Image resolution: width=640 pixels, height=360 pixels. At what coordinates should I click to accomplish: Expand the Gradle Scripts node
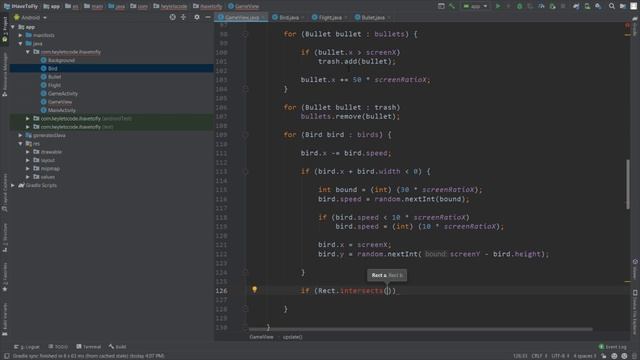click(x=13, y=185)
